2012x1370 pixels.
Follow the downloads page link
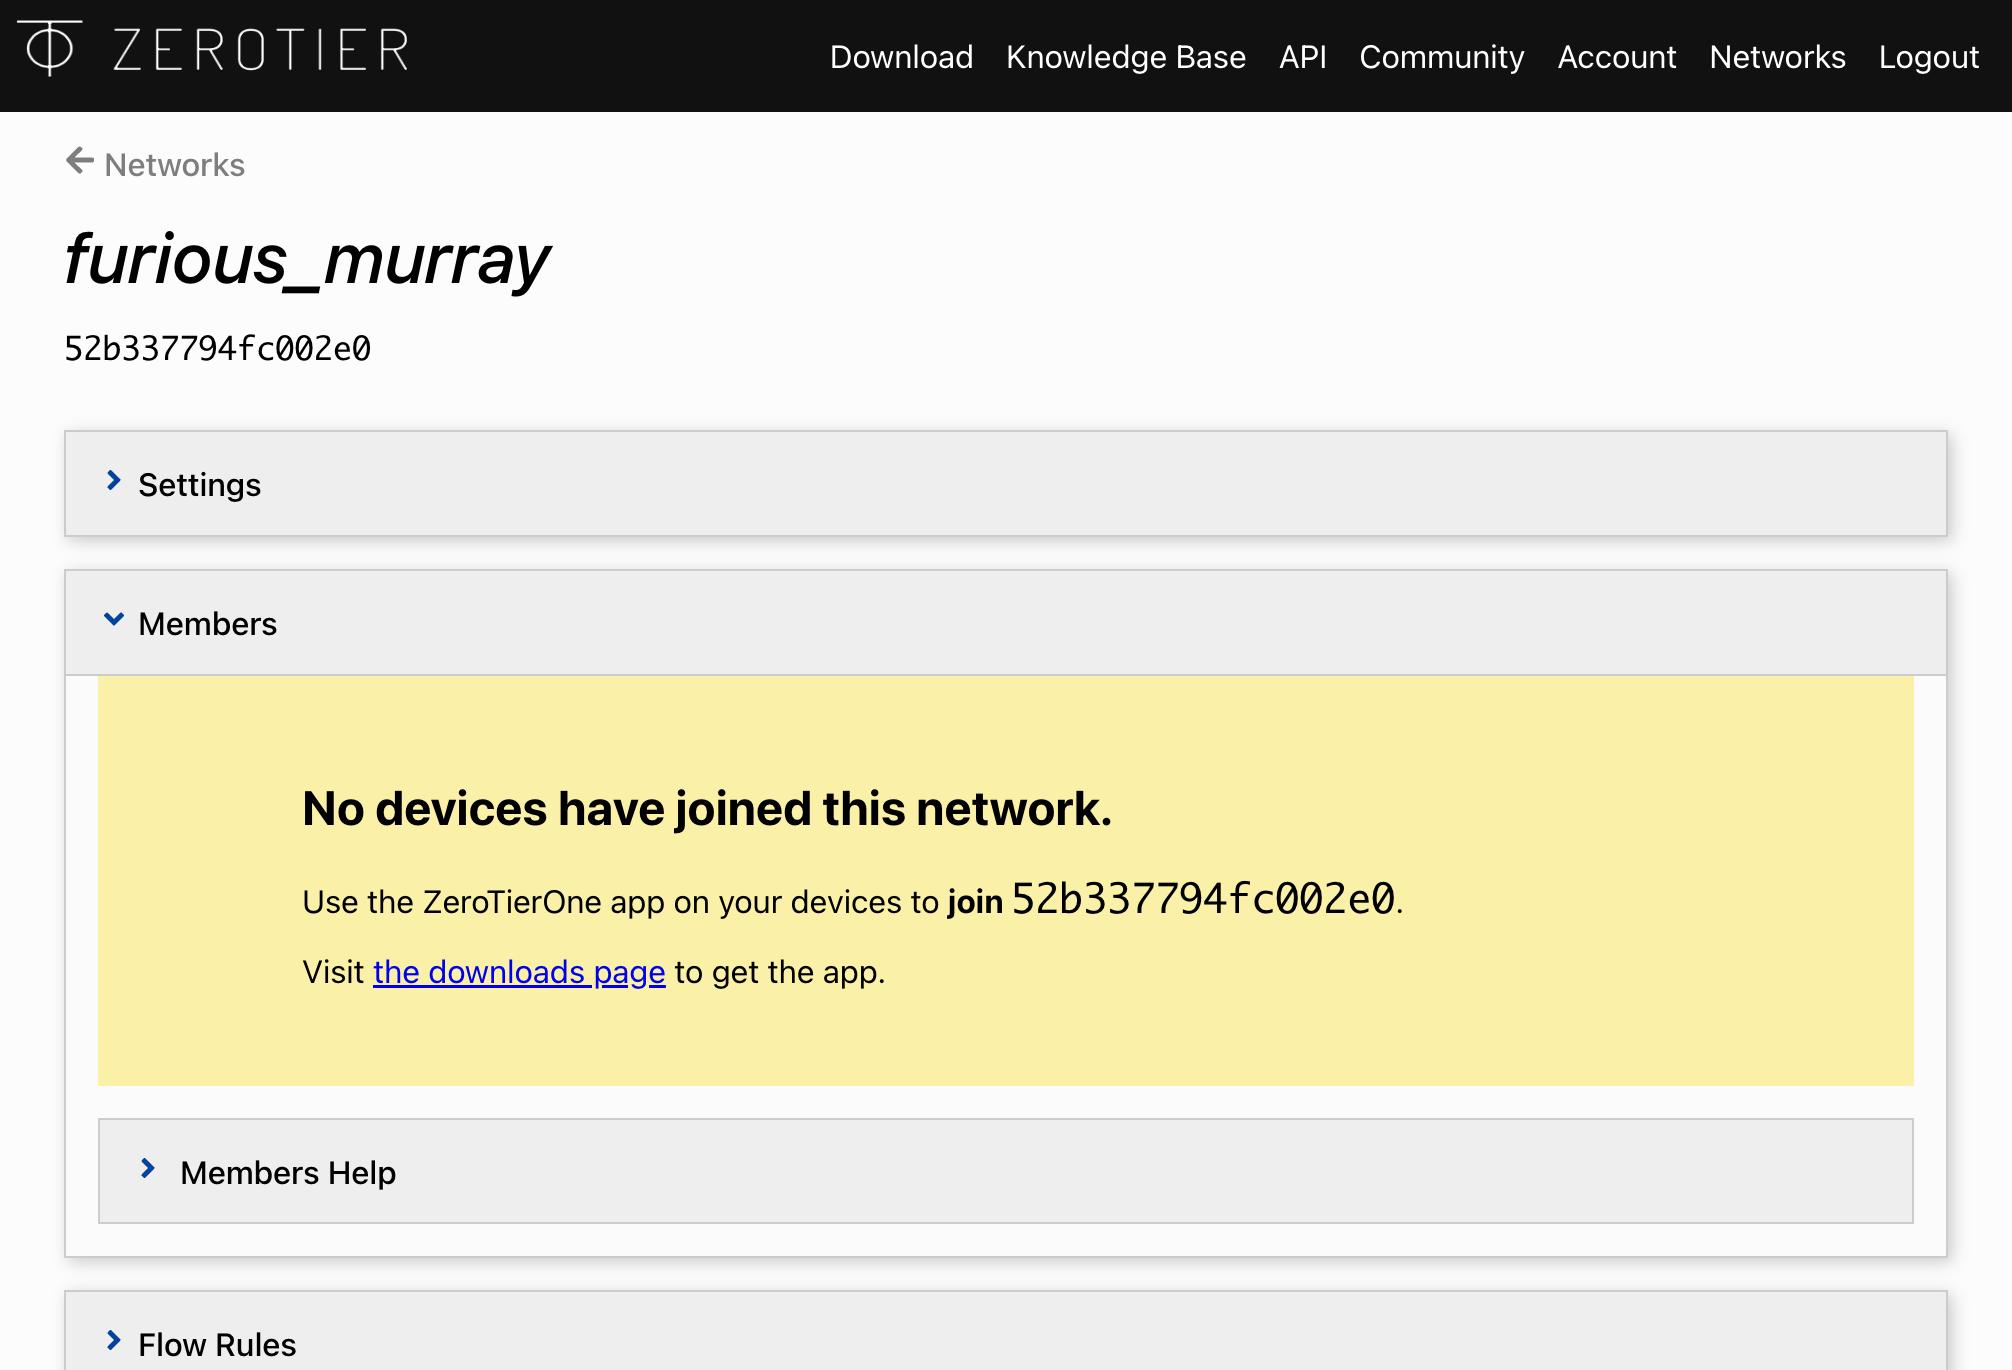coord(519,972)
